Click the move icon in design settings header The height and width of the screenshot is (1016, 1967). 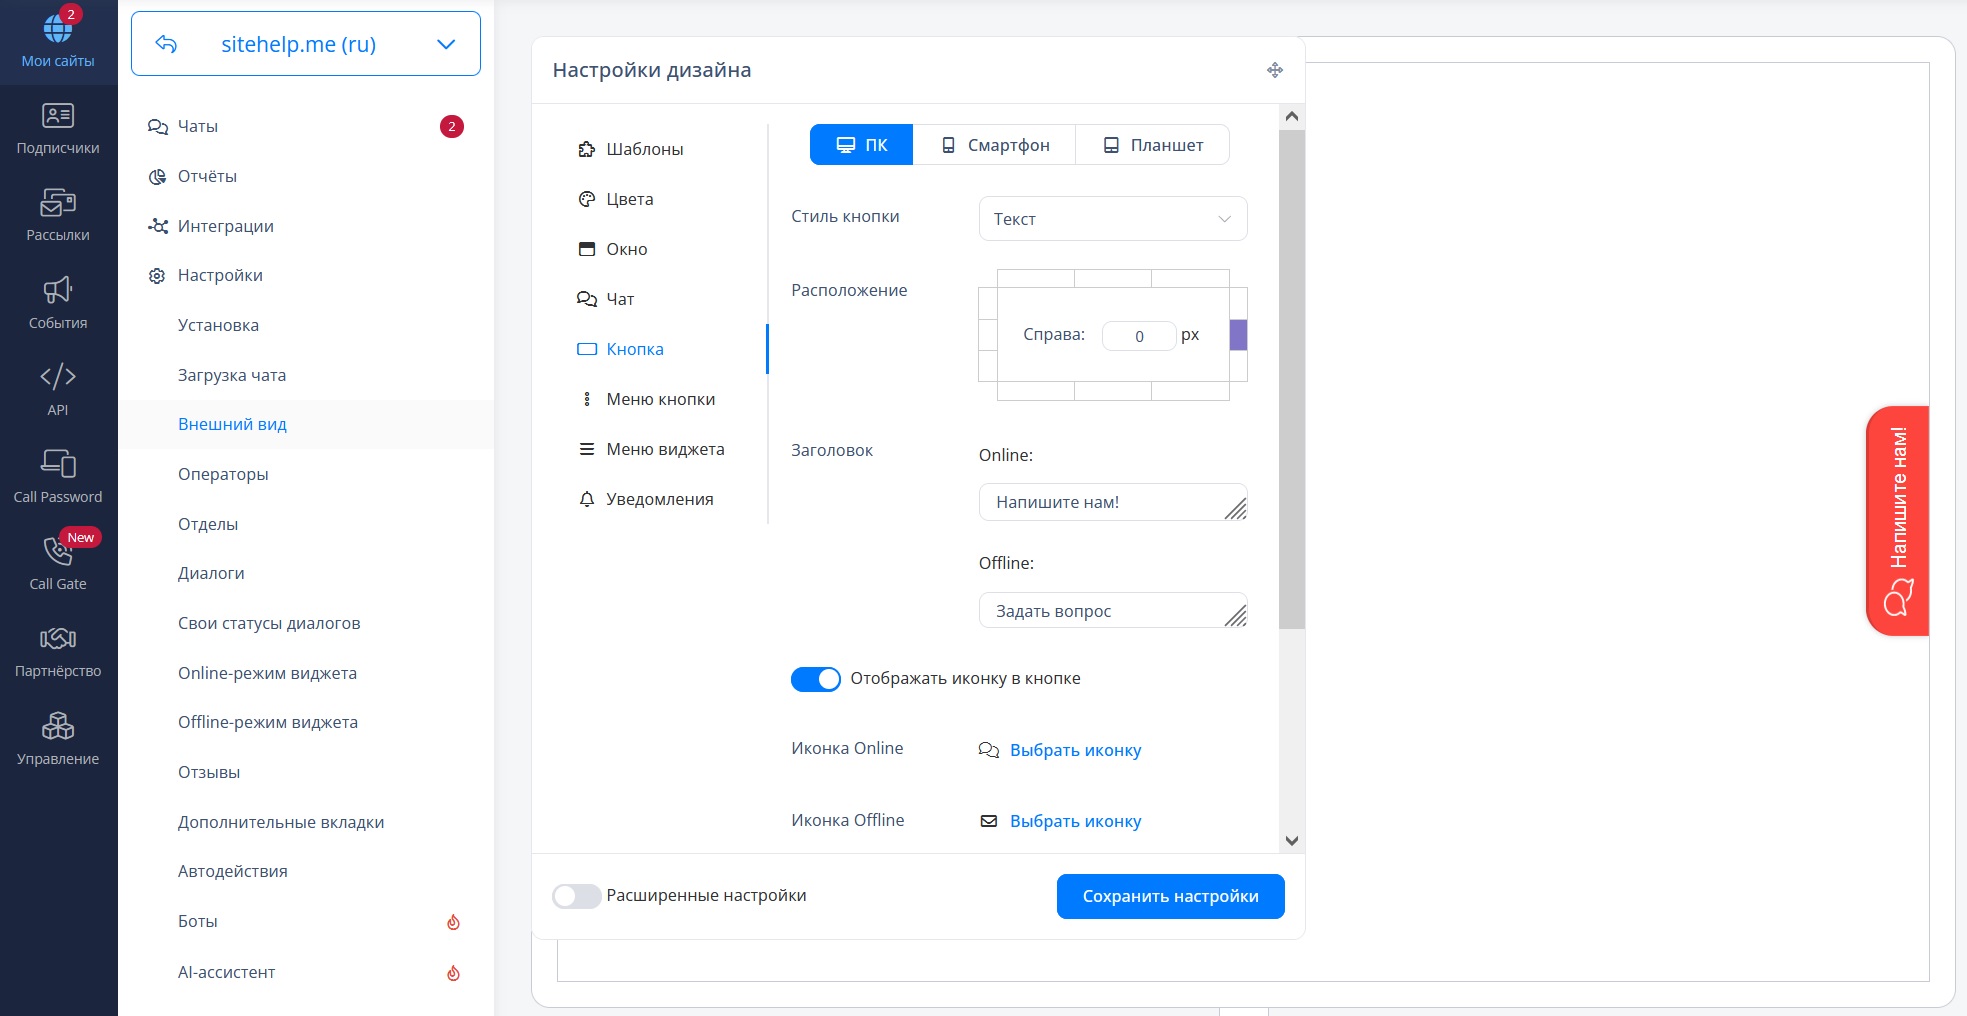1274,70
